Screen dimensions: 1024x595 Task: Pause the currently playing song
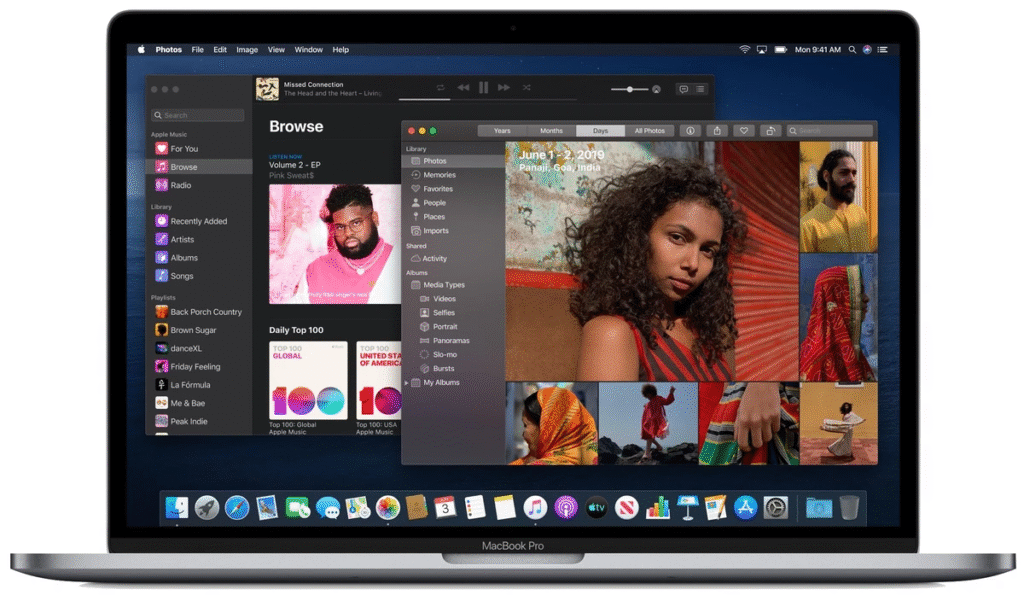(x=483, y=88)
